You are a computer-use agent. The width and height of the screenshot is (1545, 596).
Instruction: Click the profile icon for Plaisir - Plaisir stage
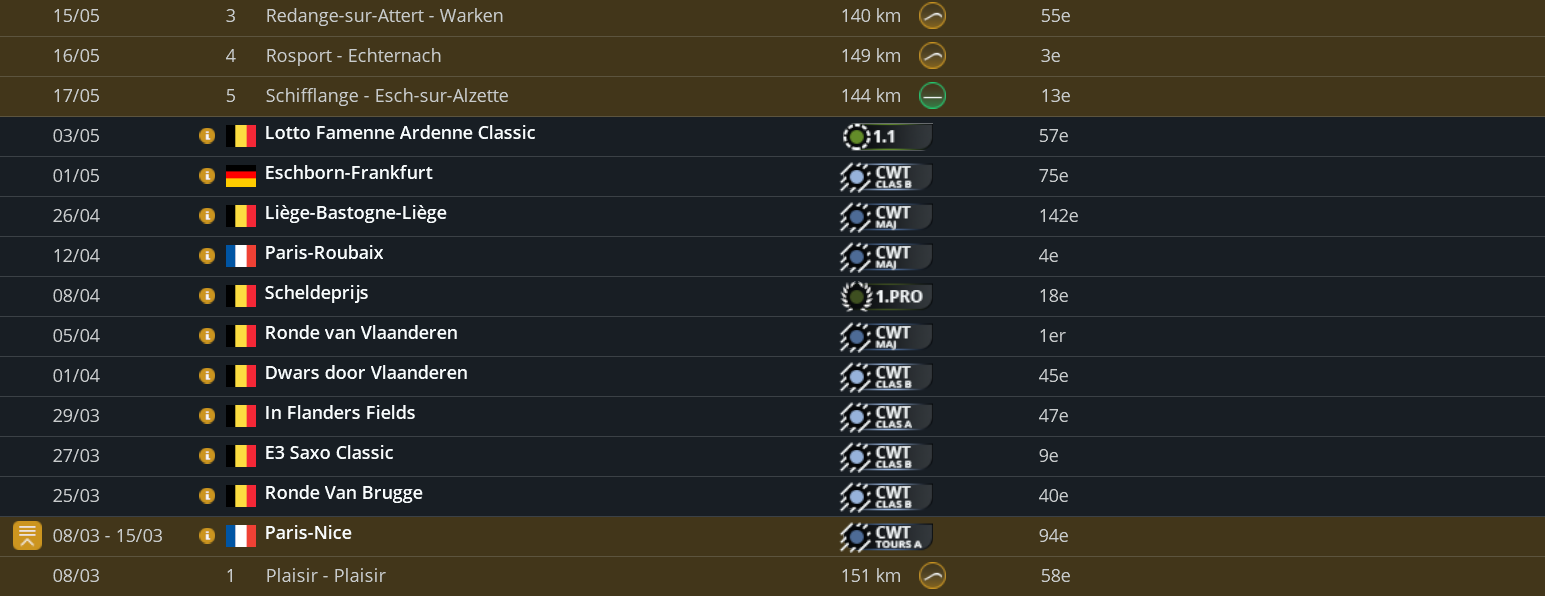tap(932, 576)
